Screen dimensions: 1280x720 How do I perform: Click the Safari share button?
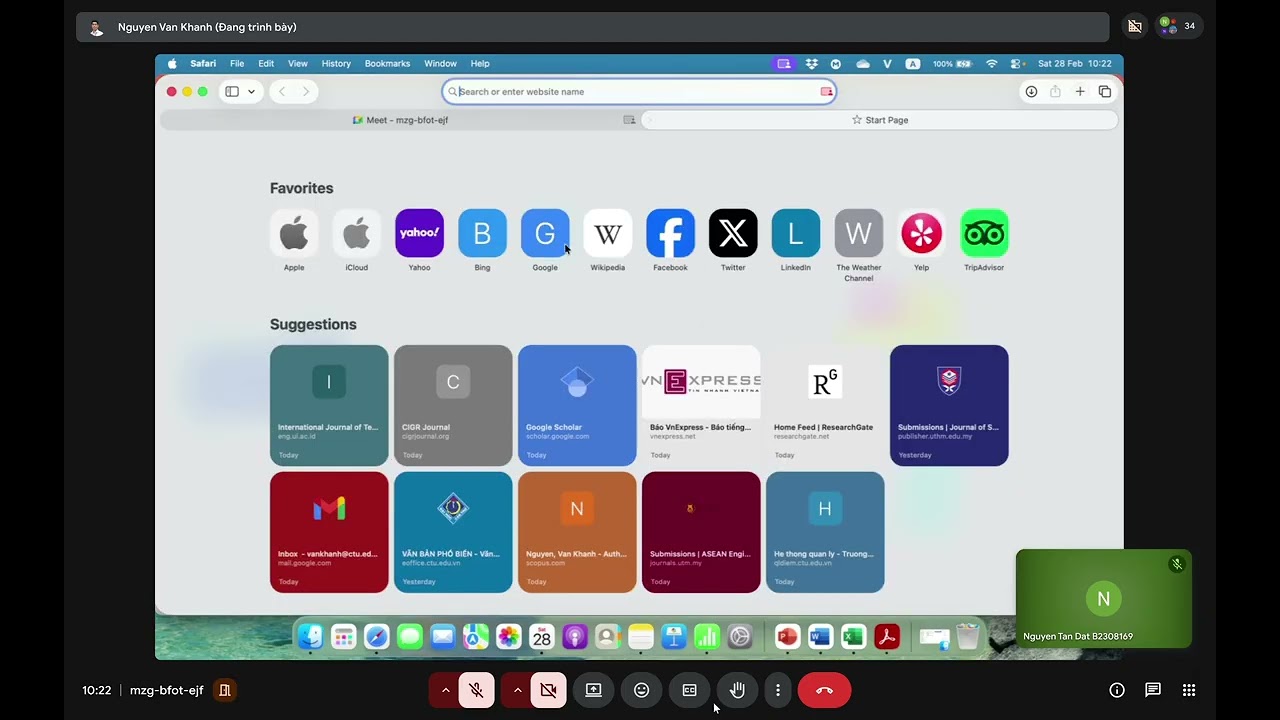(x=1055, y=91)
